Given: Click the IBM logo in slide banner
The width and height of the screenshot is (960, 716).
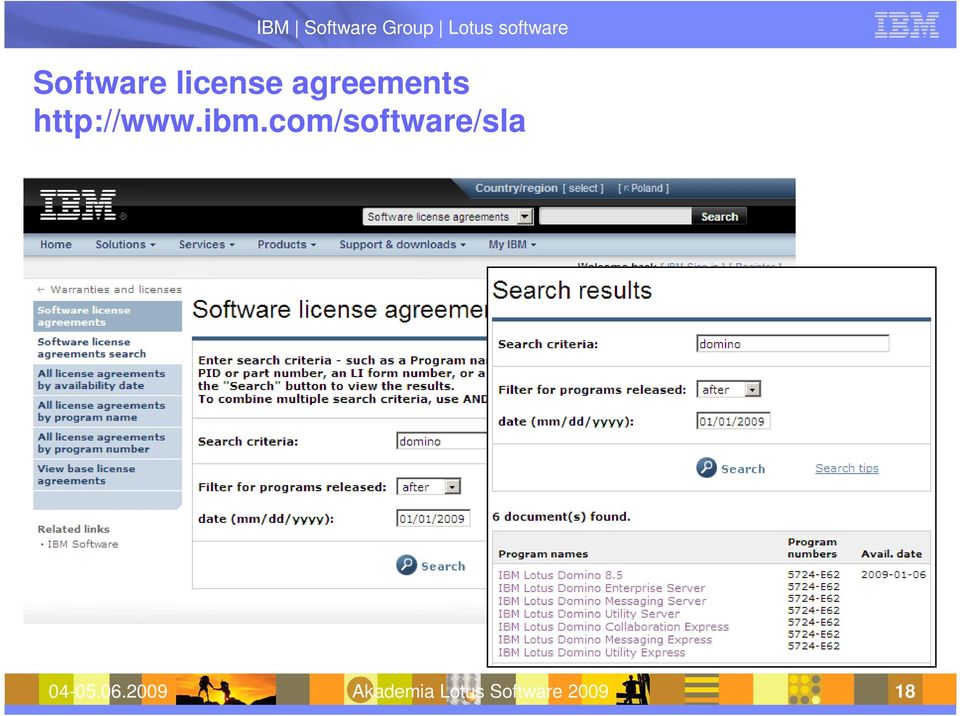Looking at the screenshot, I should (907, 25).
